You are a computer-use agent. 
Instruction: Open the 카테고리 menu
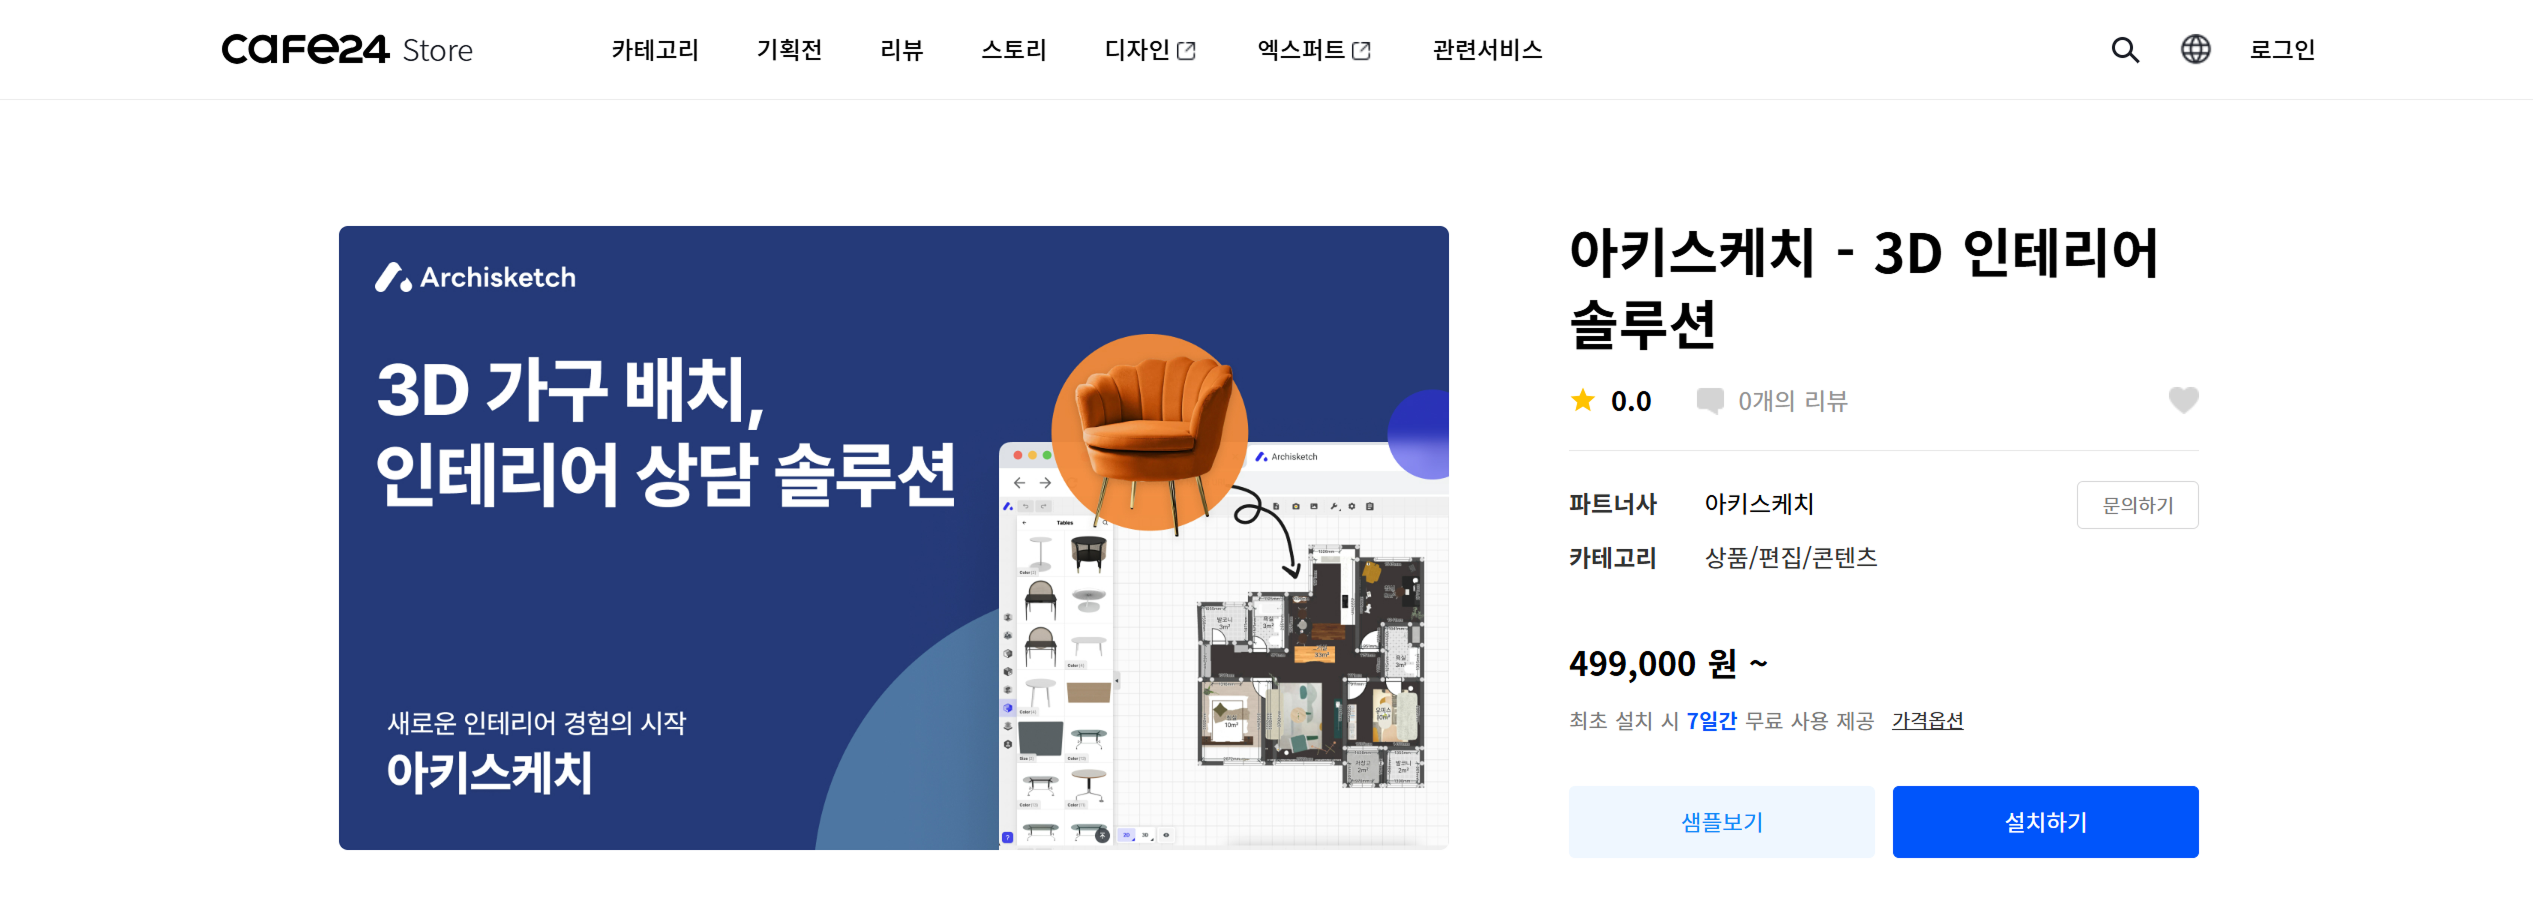655,49
